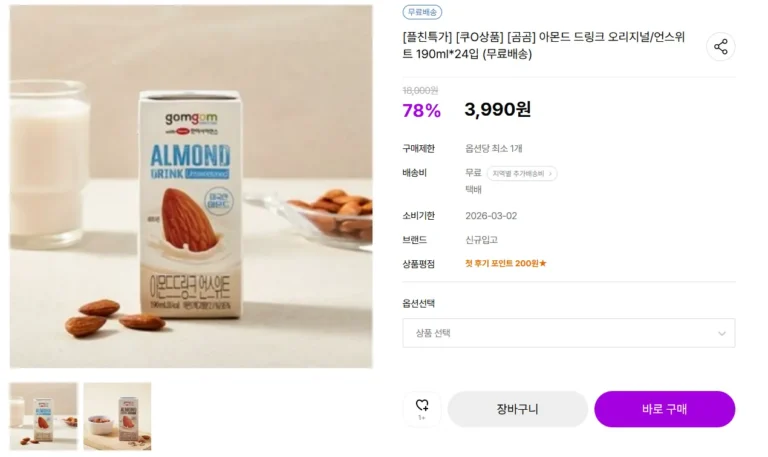Expand 지역별 추가배송비 shipping info

[521, 174]
